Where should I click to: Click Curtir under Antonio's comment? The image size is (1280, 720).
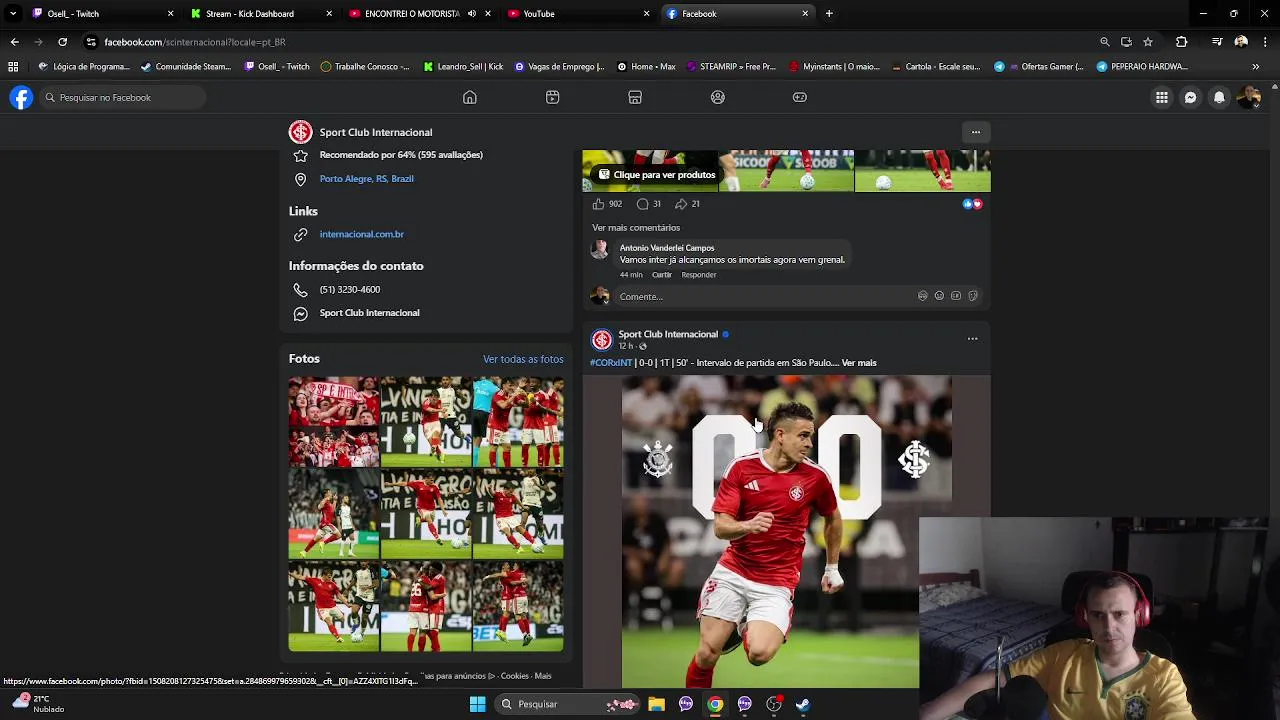662,275
